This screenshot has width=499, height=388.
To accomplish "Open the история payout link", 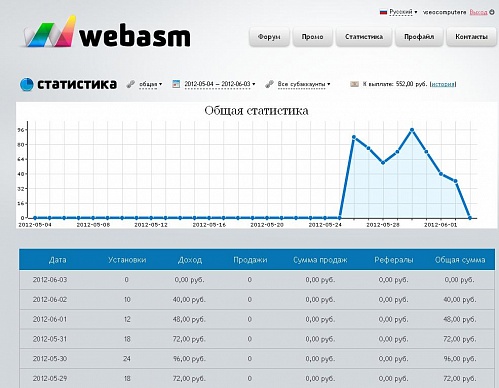I will [x=443, y=84].
